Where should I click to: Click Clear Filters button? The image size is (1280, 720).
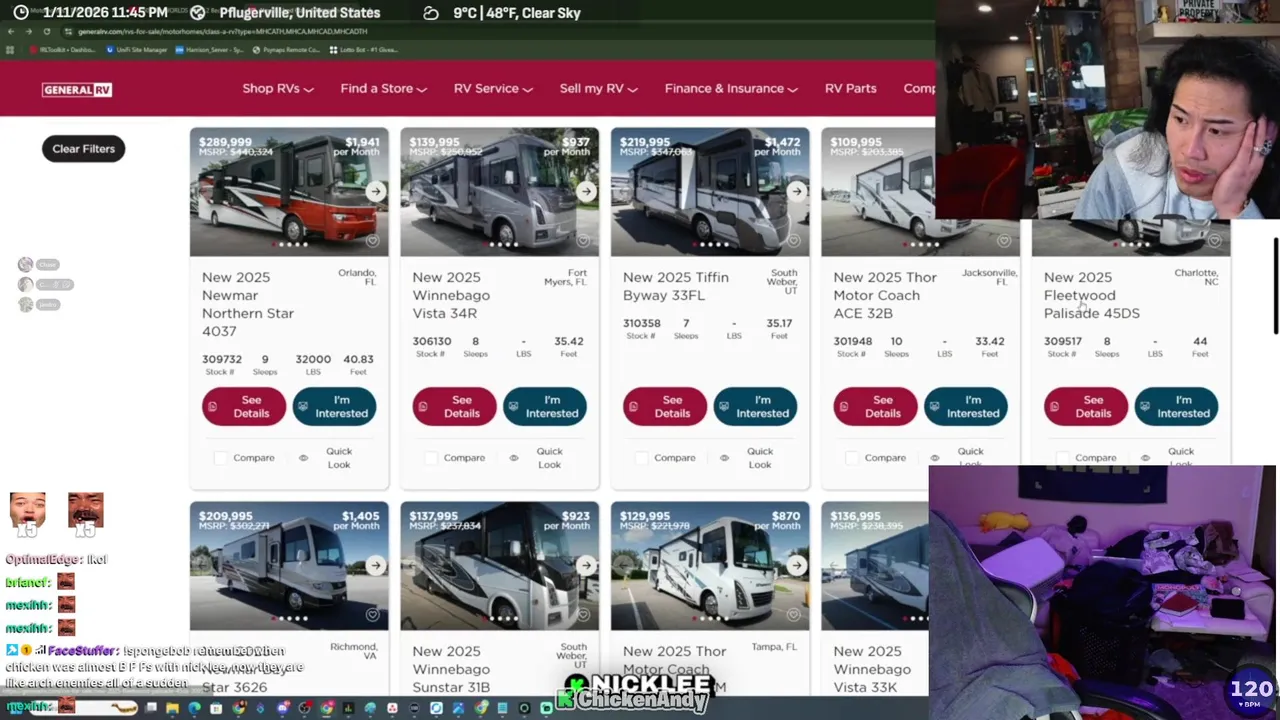pyautogui.click(x=83, y=148)
